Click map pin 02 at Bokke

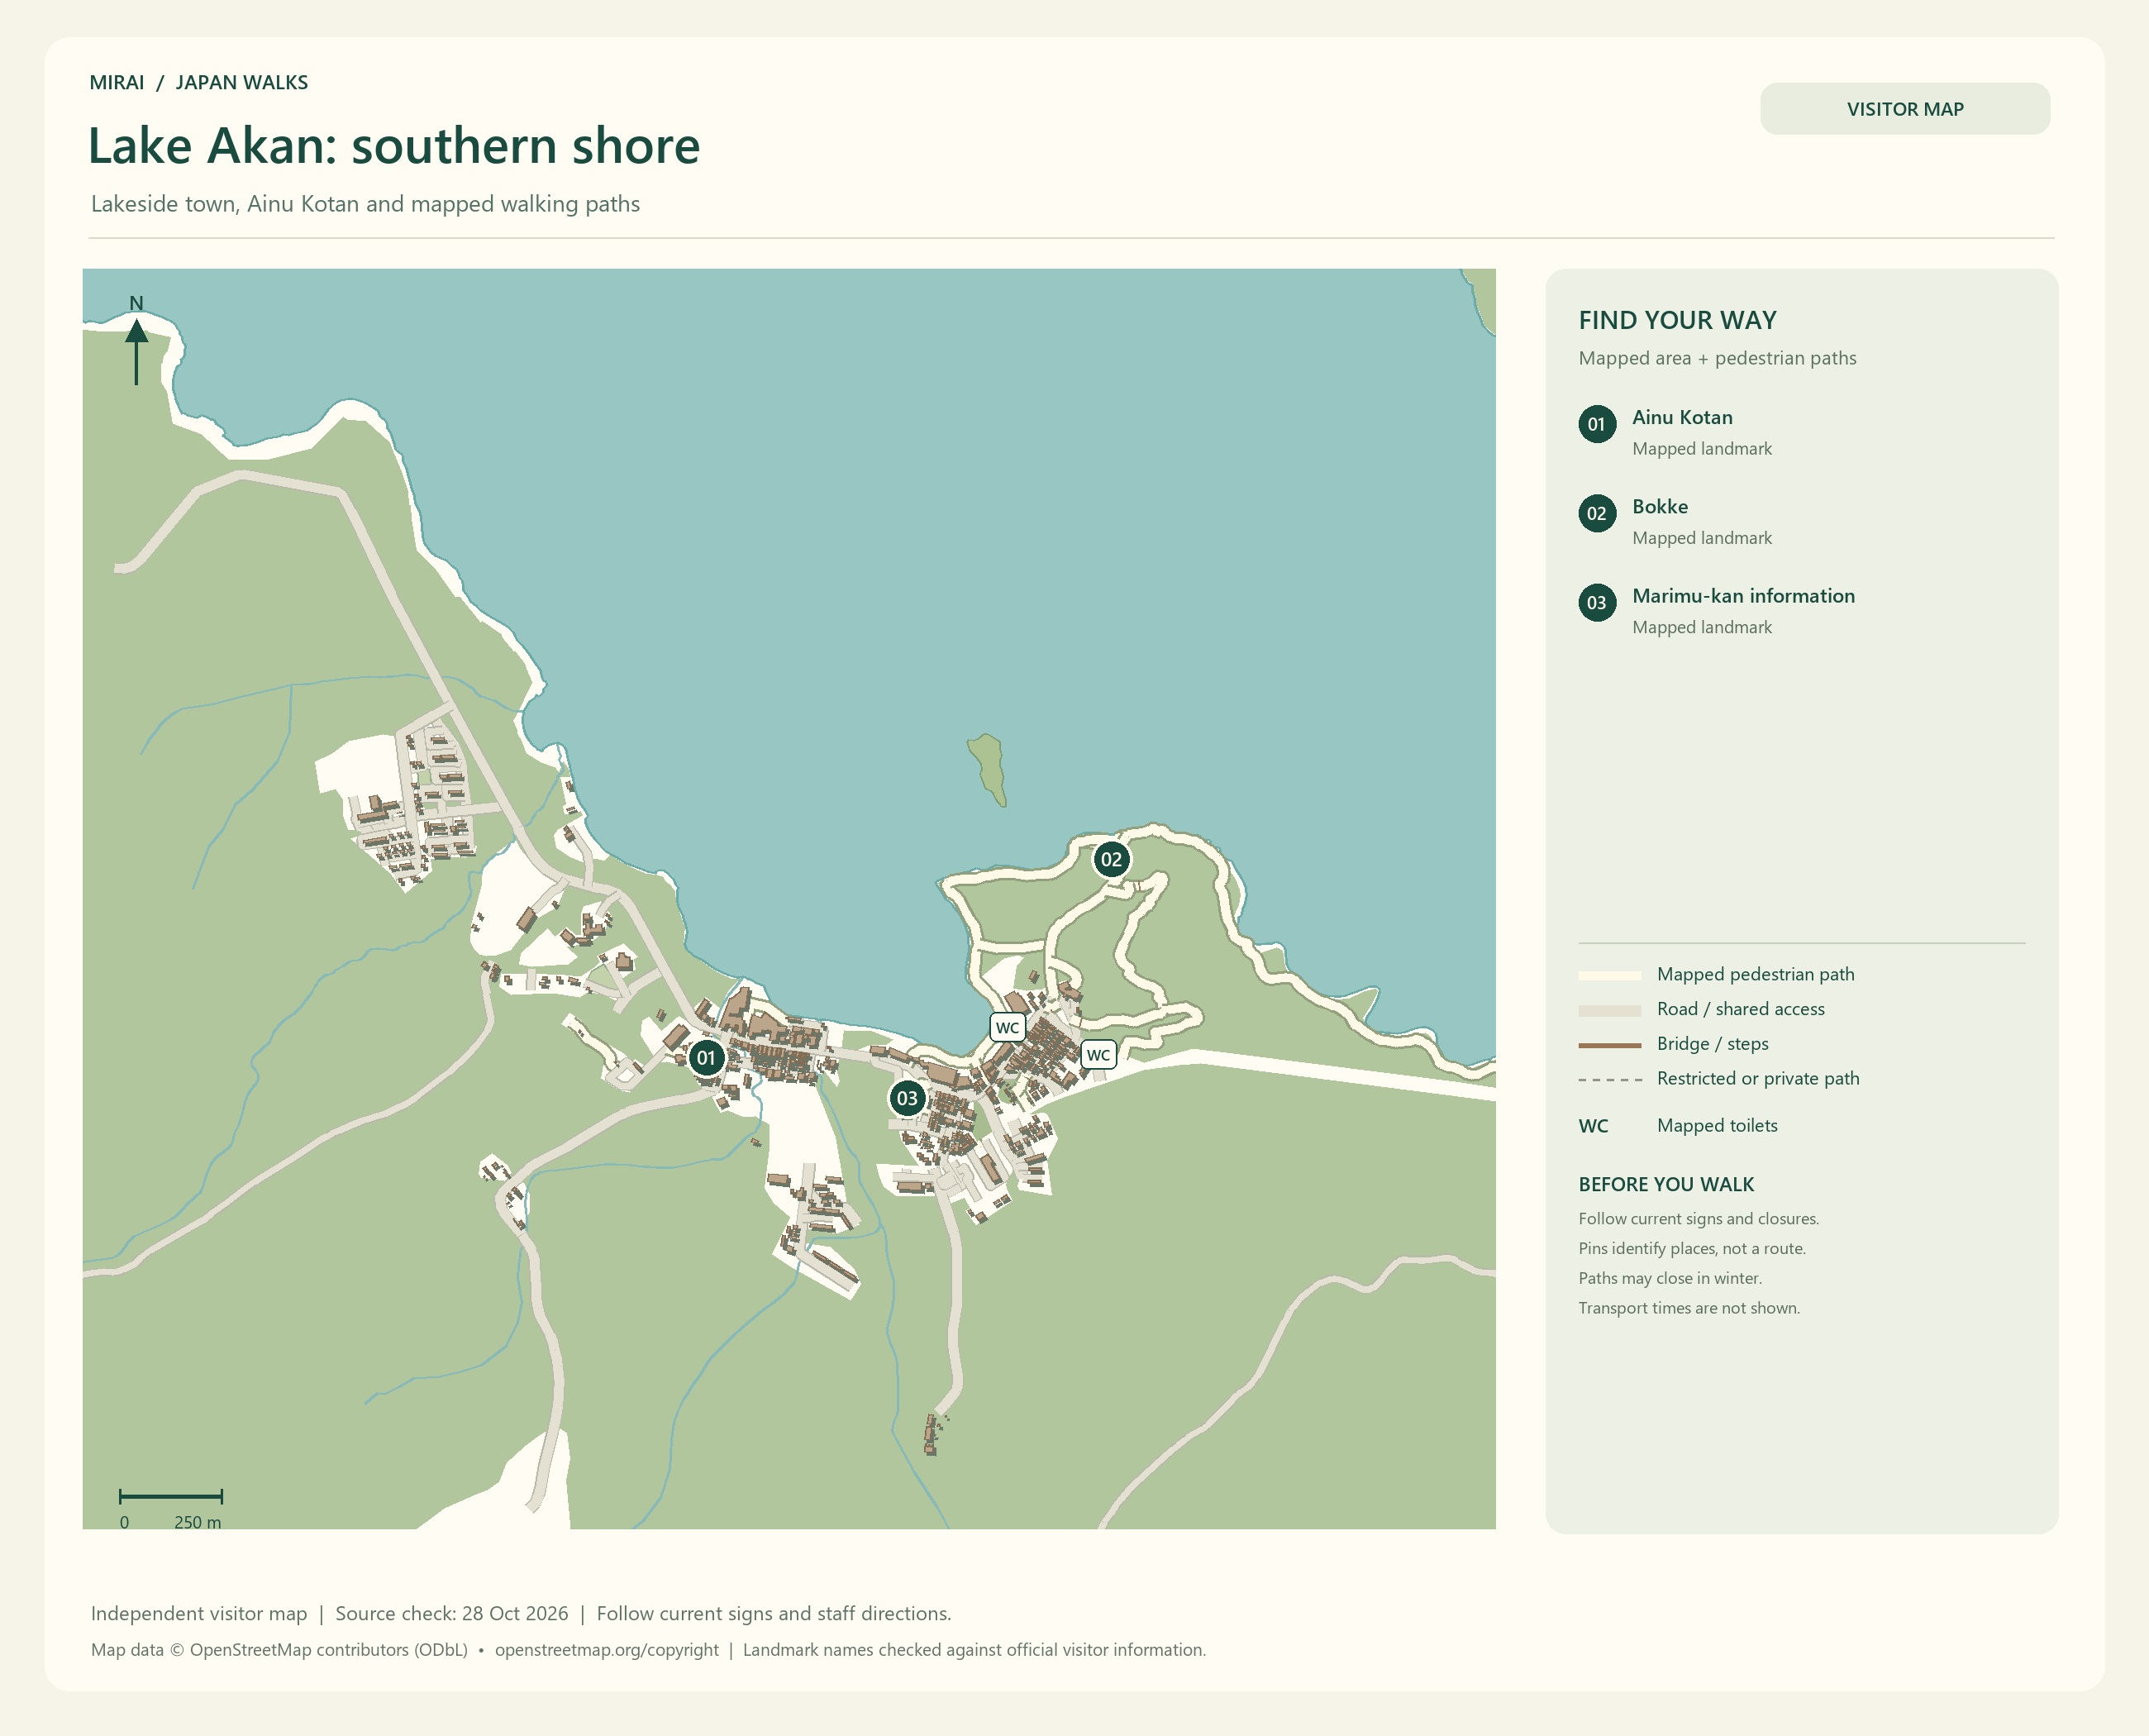(x=1111, y=859)
